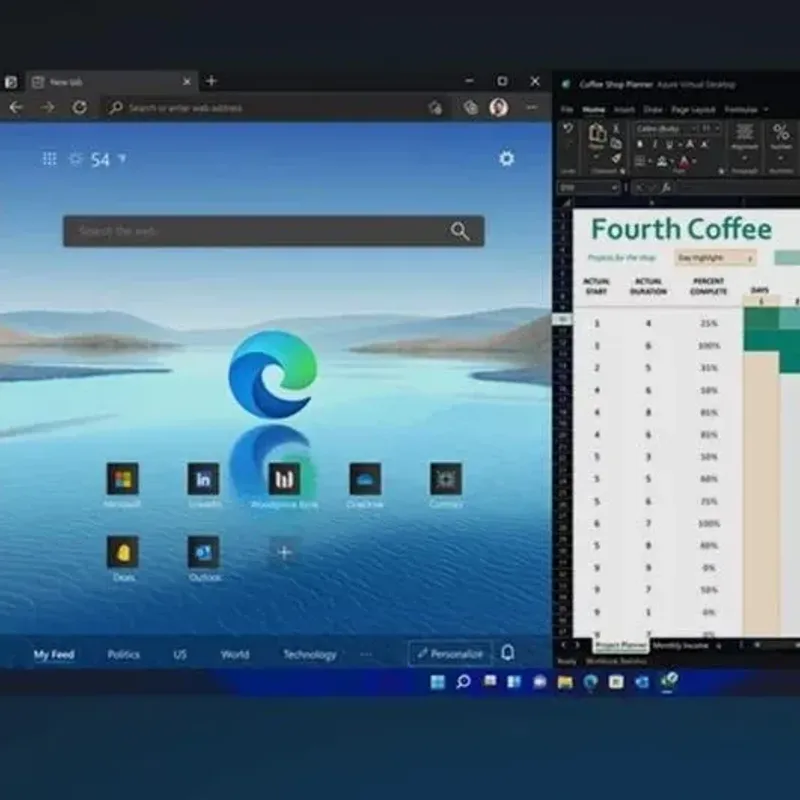
Task: Switch to the Page Layout tab
Action: pos(693,109)
